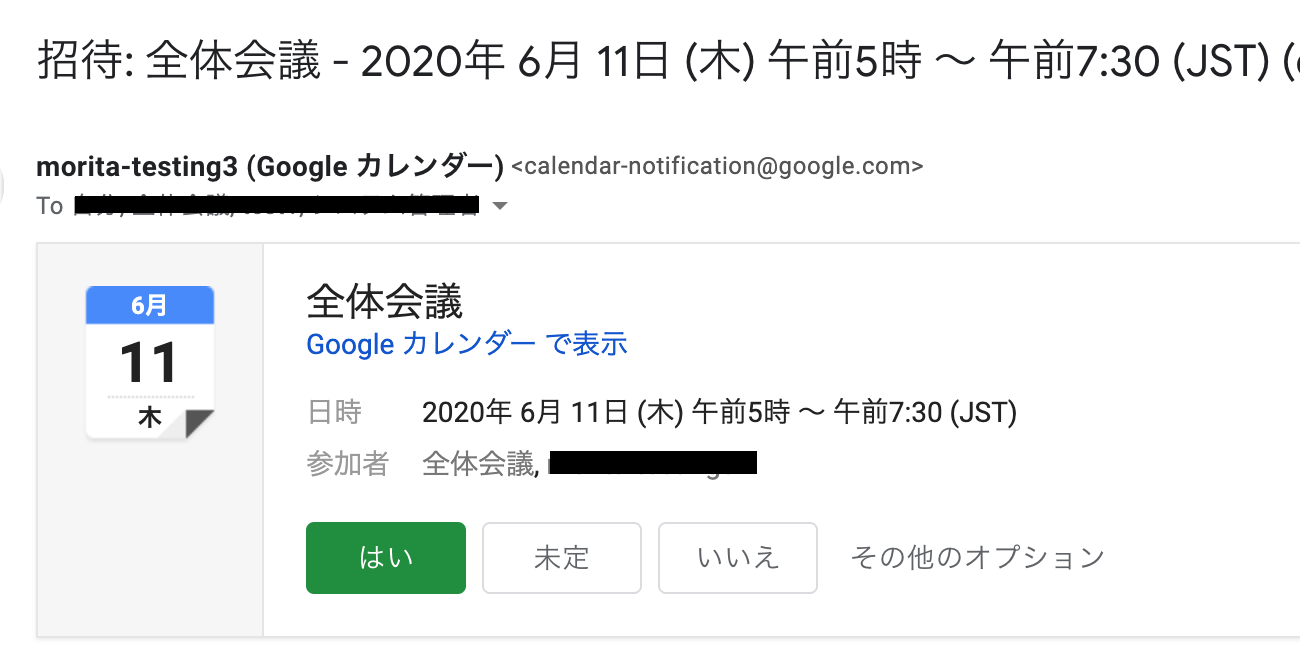The height and width of the screenshot is (664, 1300).
Task: Respond 未定 to the invitation
Action: [x=561, y=558]
